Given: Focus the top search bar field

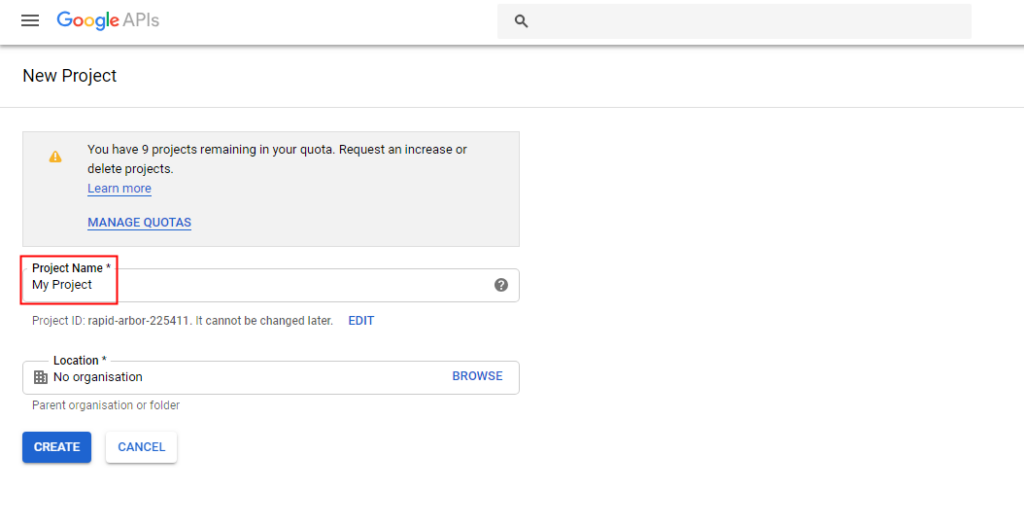Looking at the screenshot, I should click(x=734, y=21).
